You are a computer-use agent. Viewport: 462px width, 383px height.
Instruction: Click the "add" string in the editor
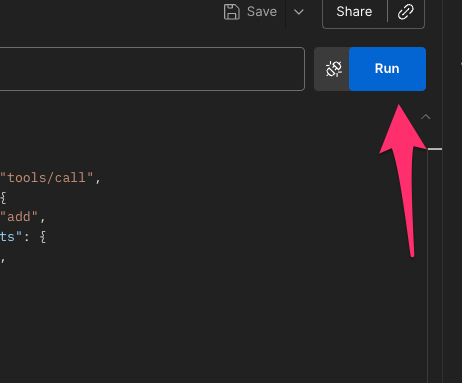tap(19, 217)
